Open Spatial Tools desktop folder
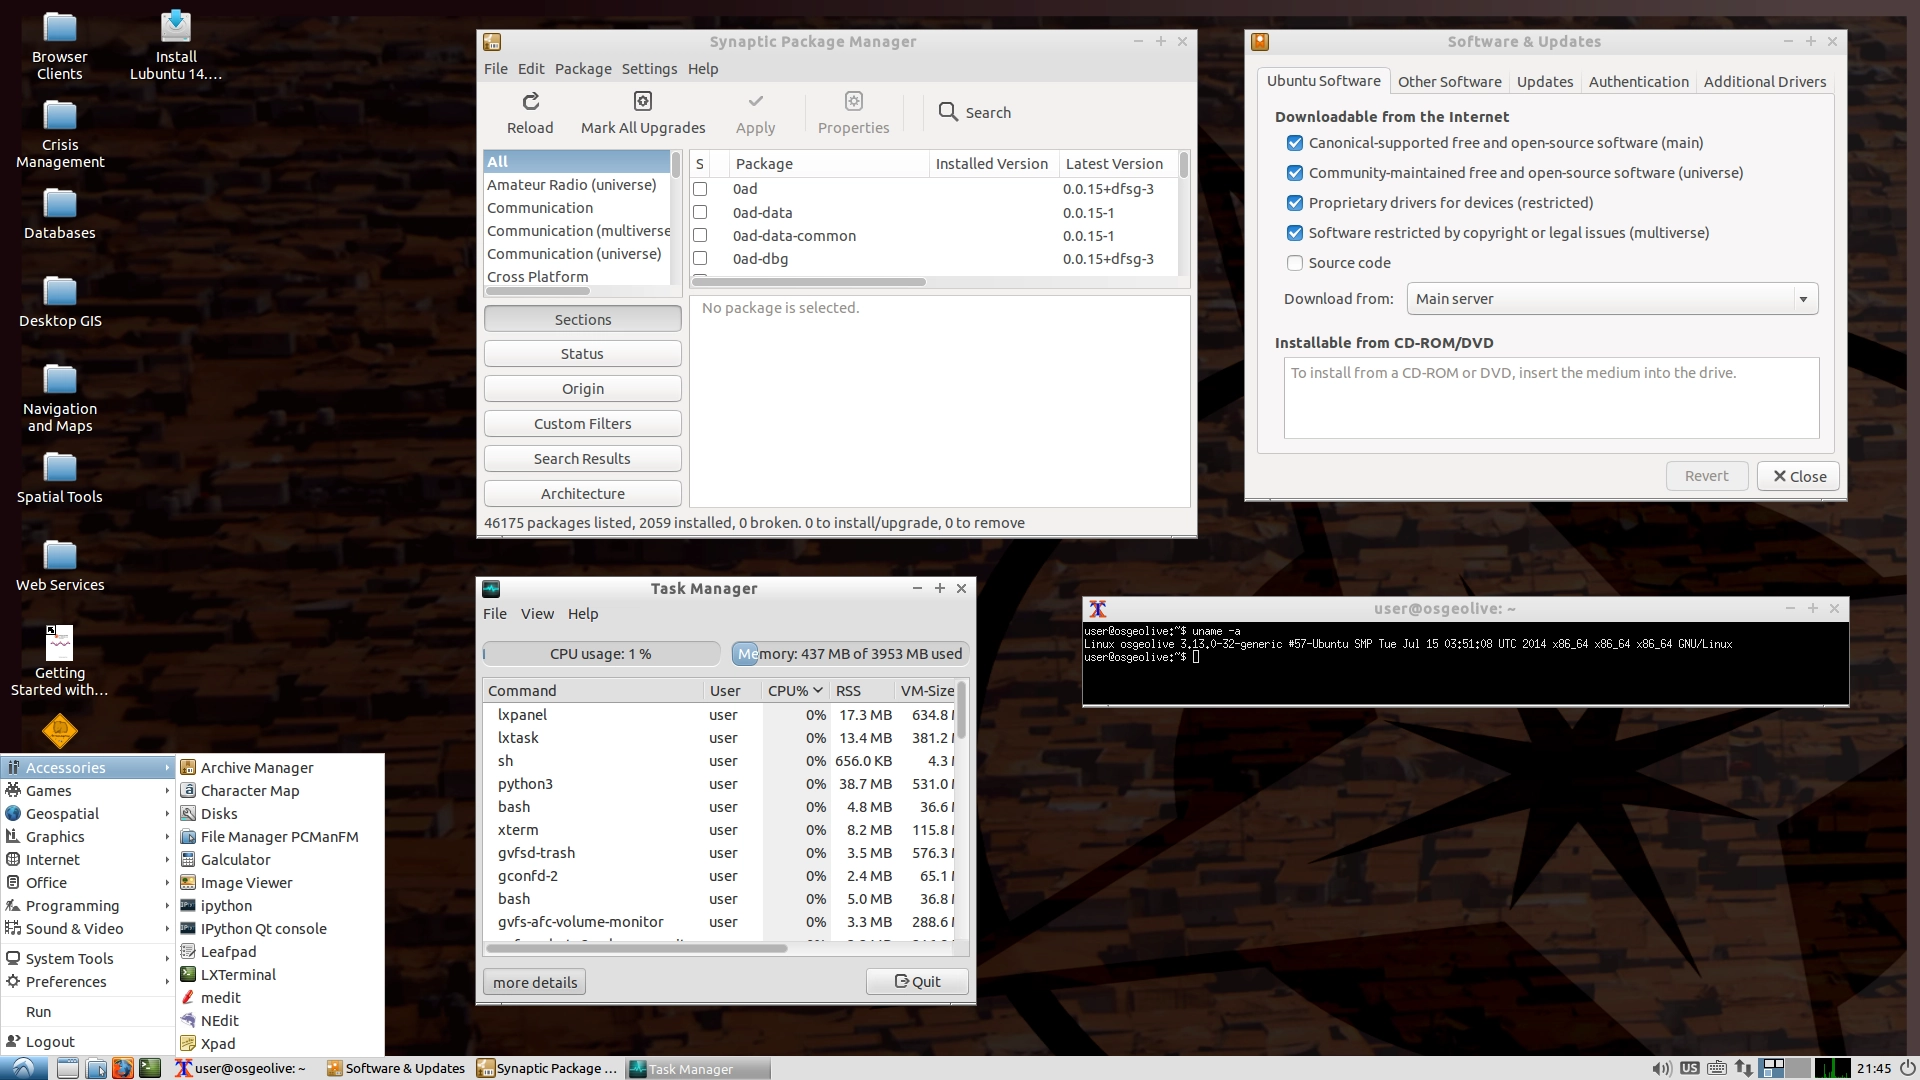This screenshot has width=1920, height=1080. click(60, 478)
